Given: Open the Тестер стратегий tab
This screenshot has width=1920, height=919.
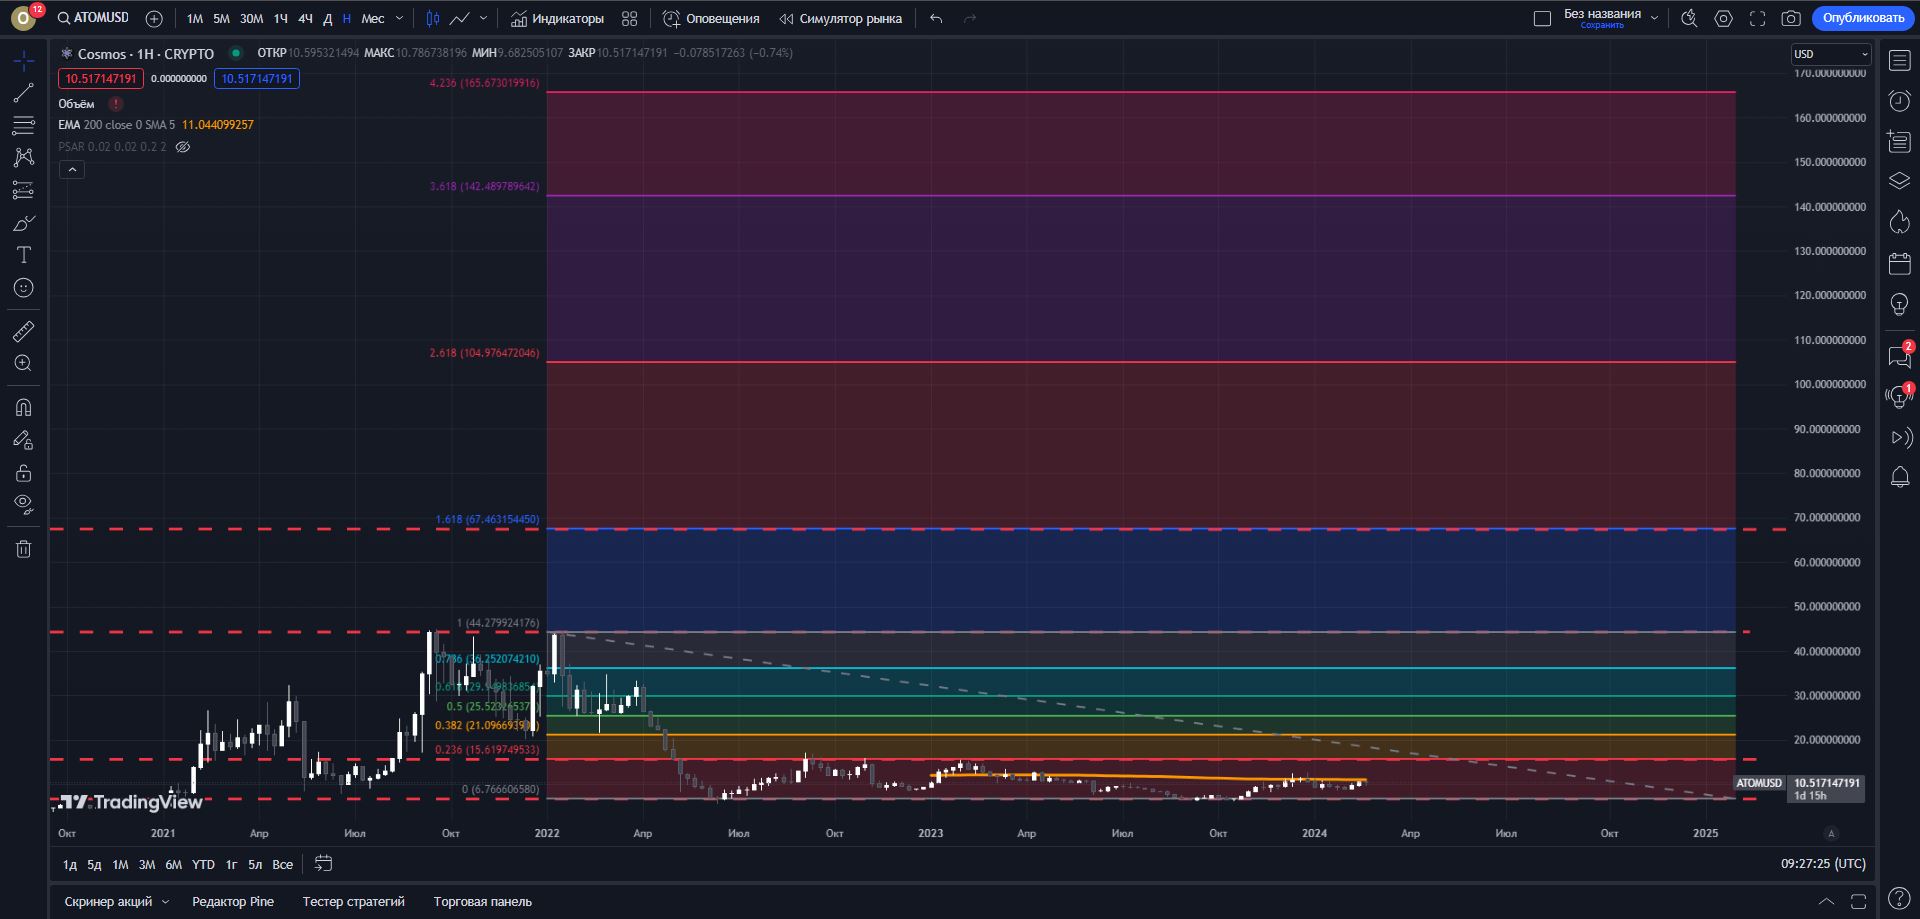Looking at the screenshot, I should click(x=354, y=902).
